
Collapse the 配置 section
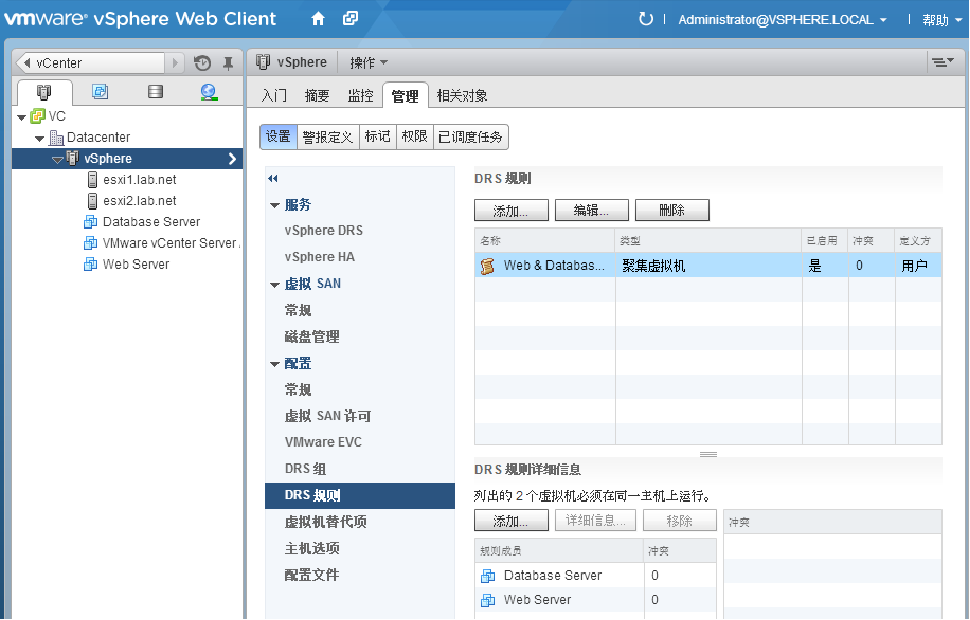point(275,364)
